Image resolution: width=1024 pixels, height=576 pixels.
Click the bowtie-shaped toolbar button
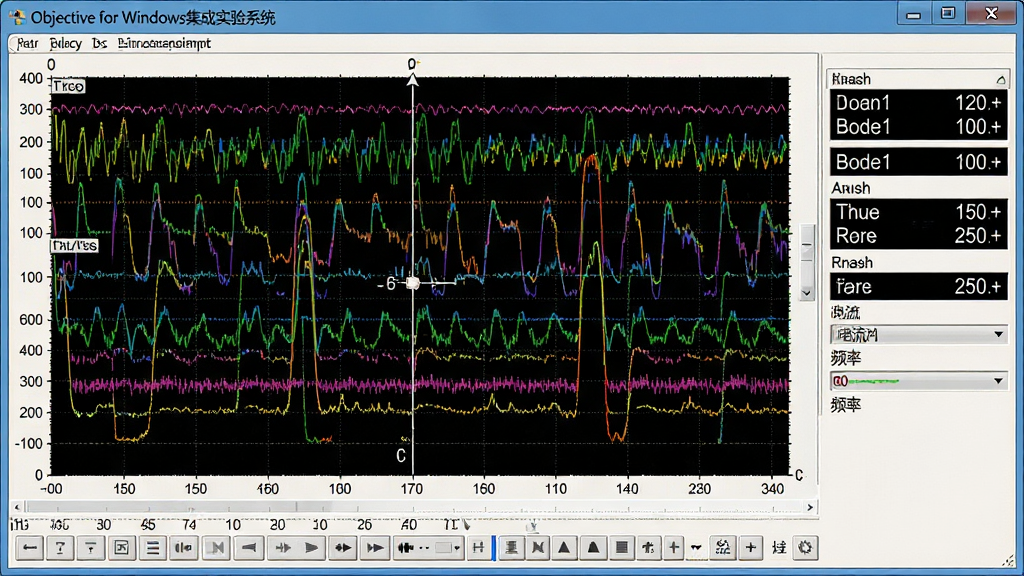tap(538, 547)
